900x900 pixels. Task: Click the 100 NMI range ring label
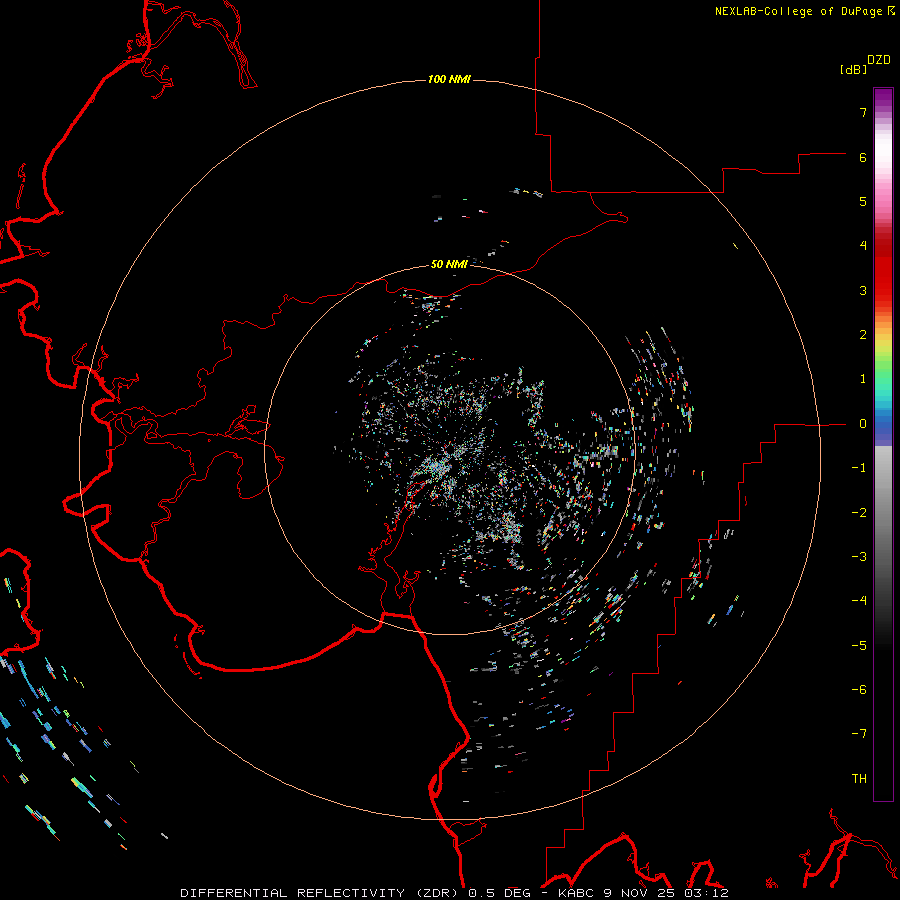coord(449,79)
